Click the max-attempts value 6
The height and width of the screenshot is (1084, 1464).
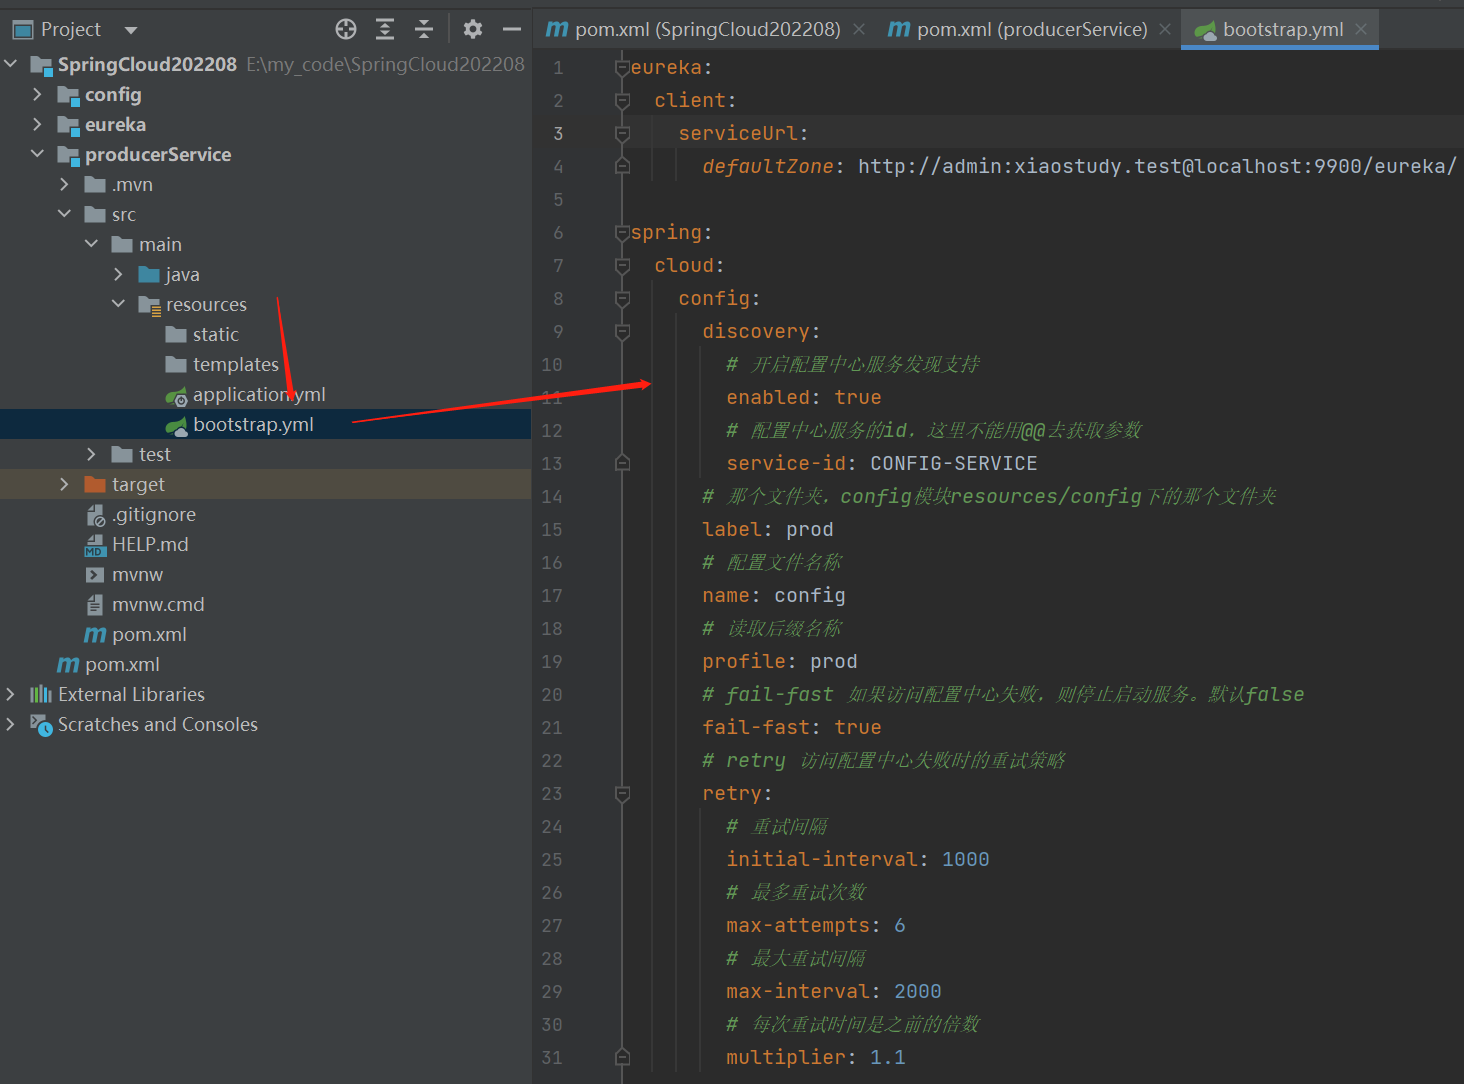pyautogui.click(x=900, y=925)
